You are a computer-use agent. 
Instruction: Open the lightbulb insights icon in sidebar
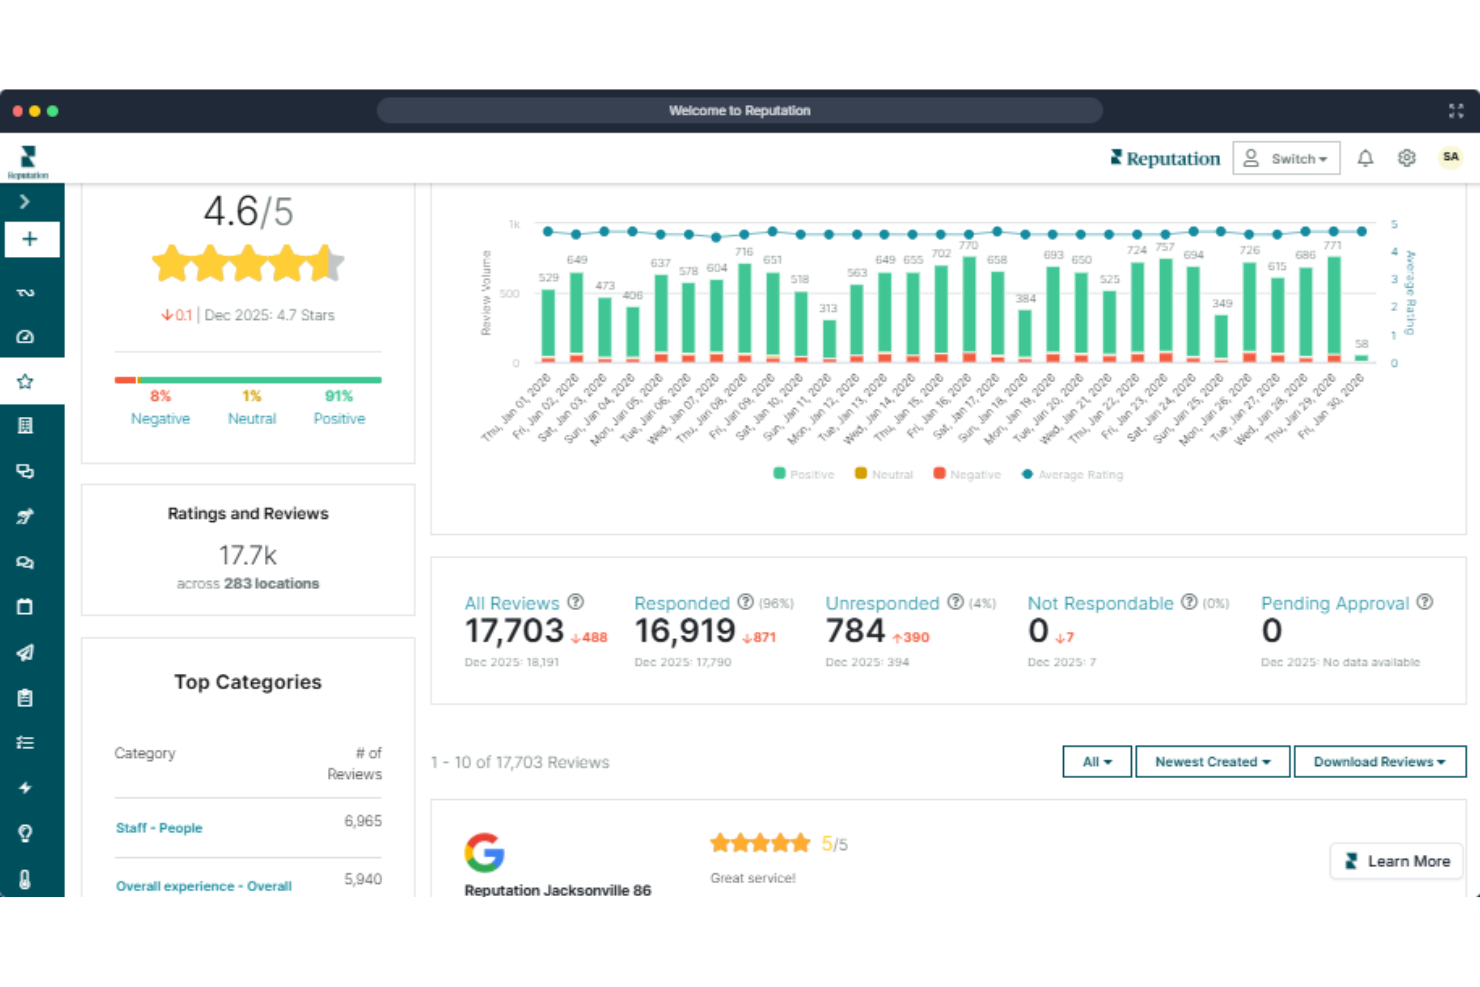coord(26,833)
